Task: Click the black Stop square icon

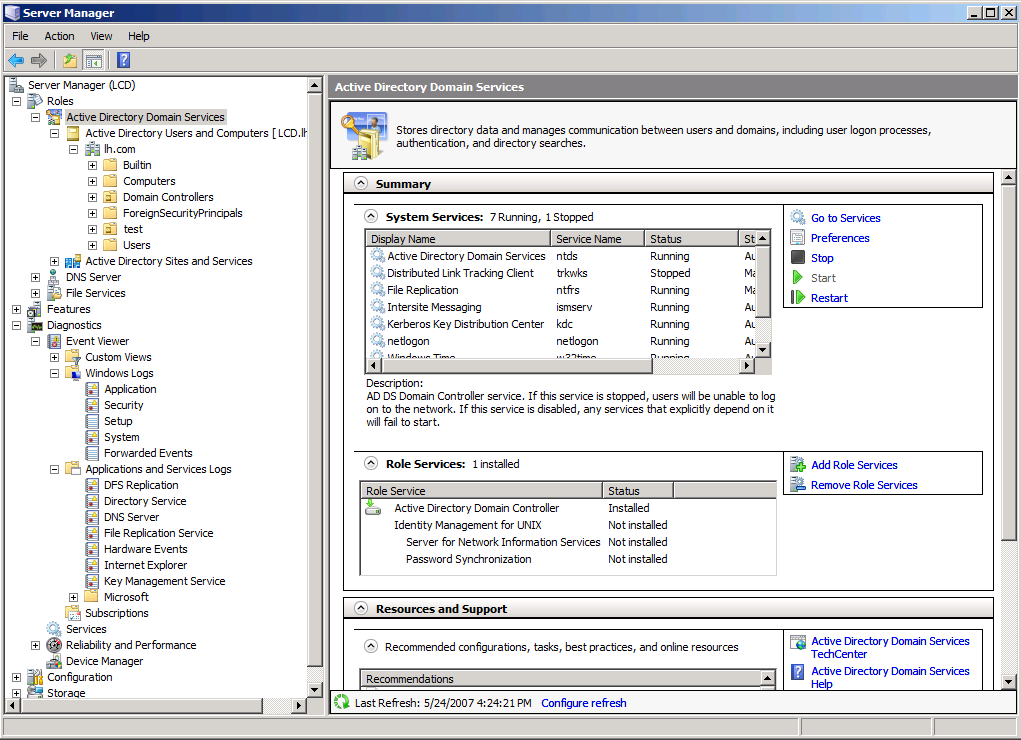Action: 798,257
